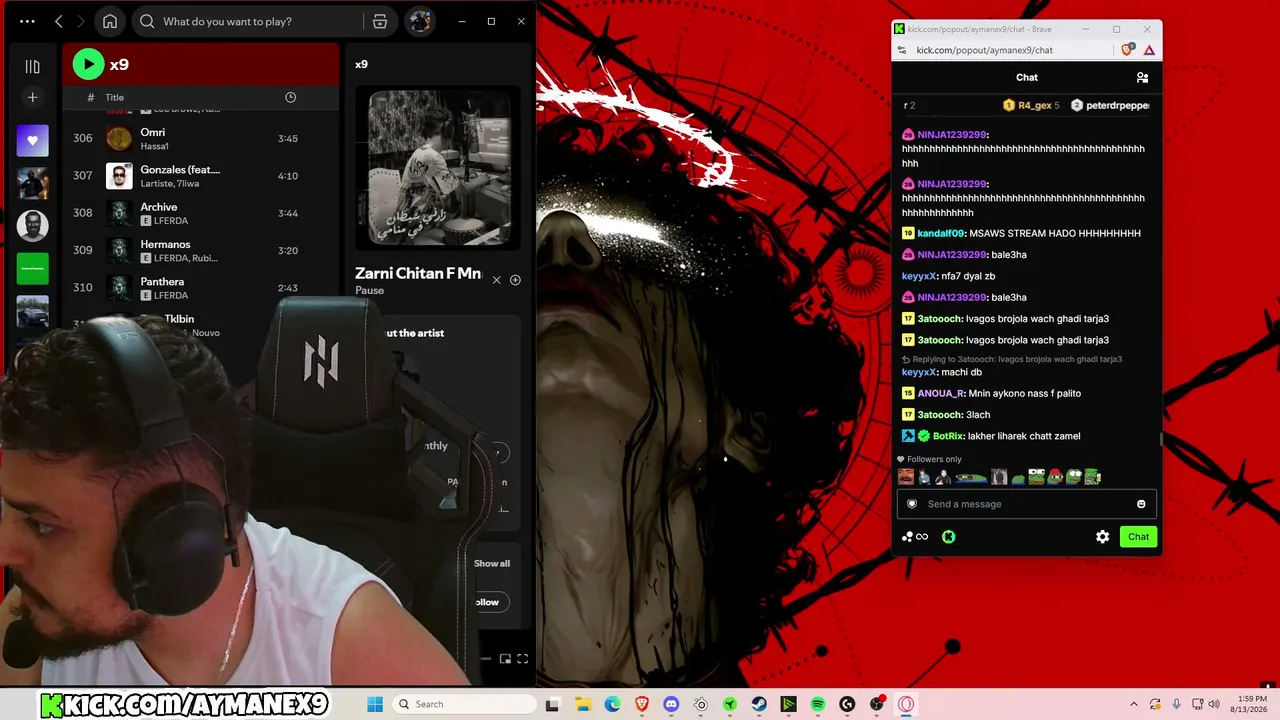Go forward in Spotify navigation
This screenshot has width=1280, height=720.
82,21
